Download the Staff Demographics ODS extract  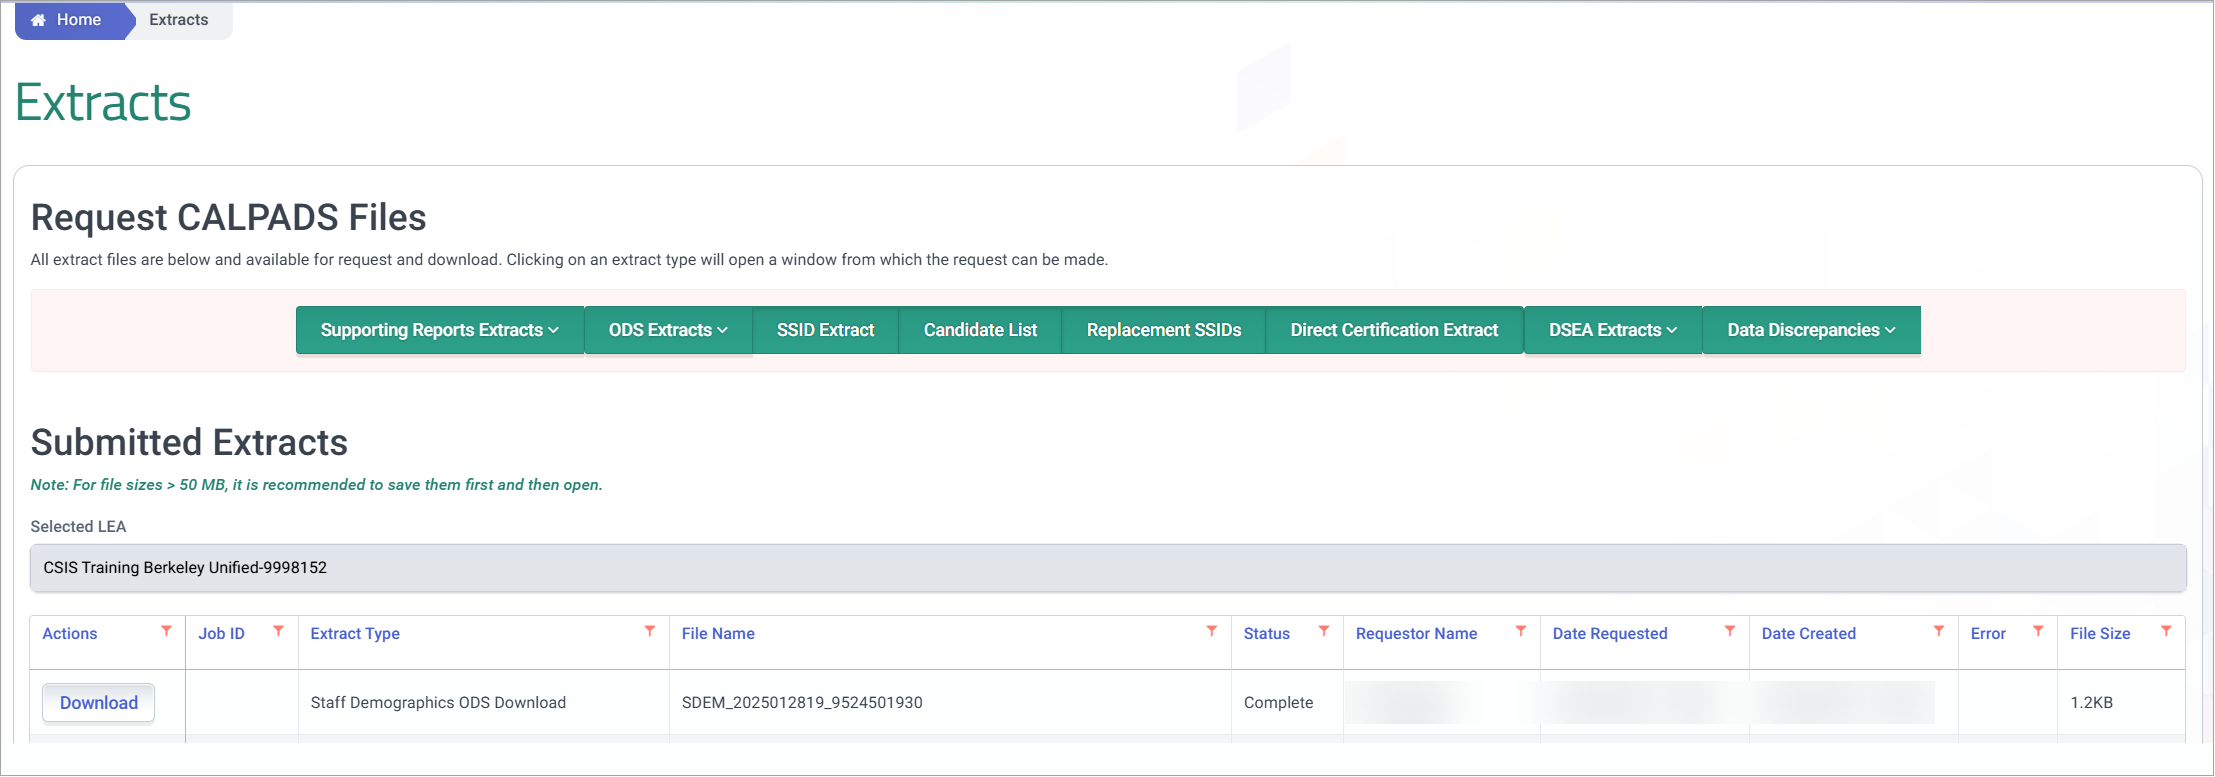(x=98, y=703)
